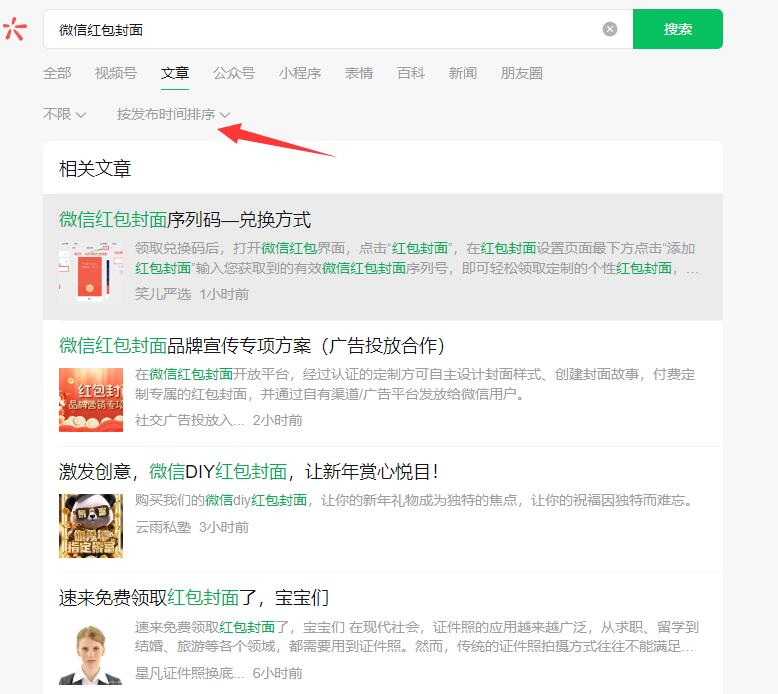Clear the search box with the X icon
The height and width of the screenshot is (694, 778).
(x=610, y=29)
